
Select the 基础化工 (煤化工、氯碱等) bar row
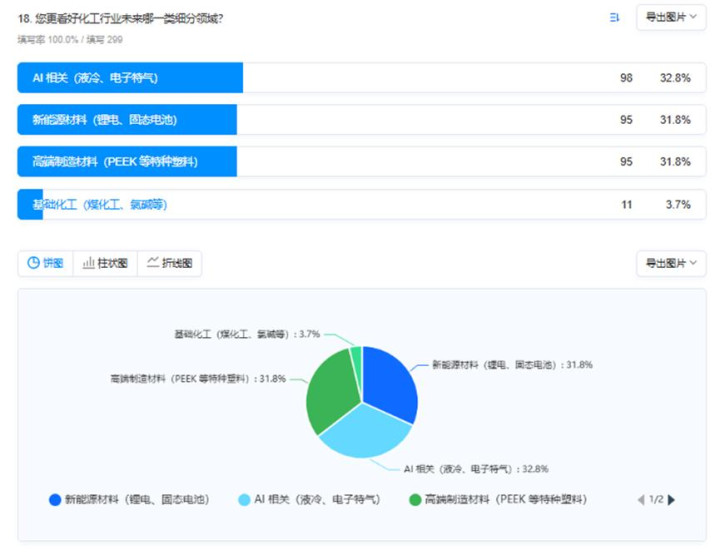pos(361,204)
